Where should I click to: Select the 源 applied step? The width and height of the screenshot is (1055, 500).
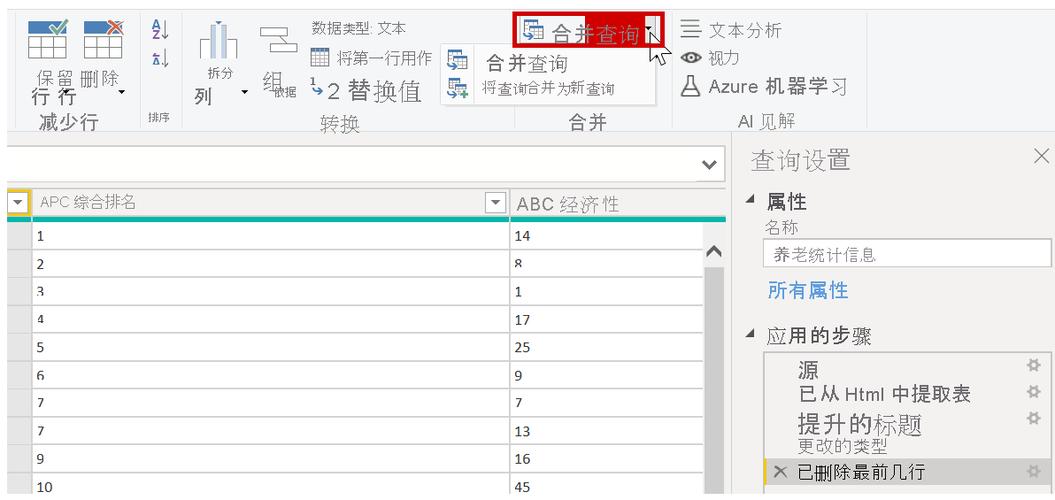[x=808, y=369]
